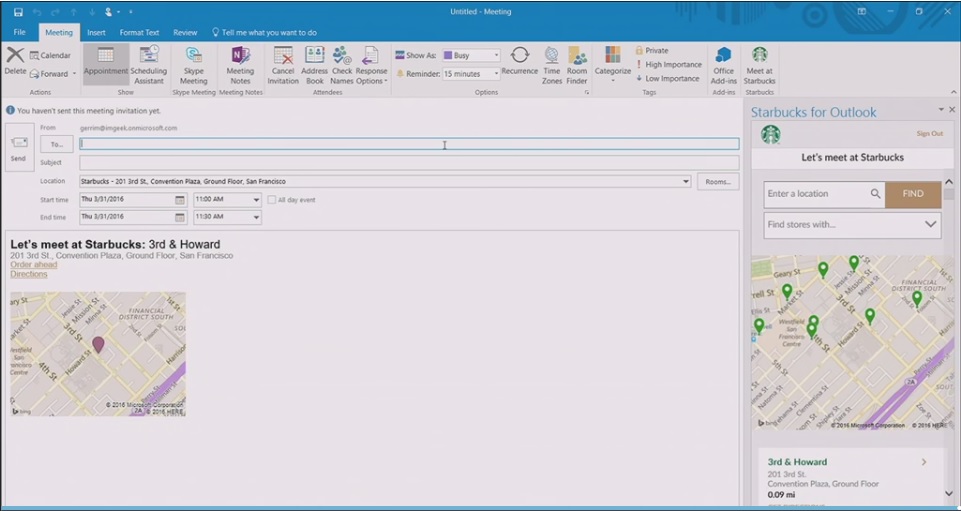Click the Delete meeting icon
Screen dimensions: 961x511
pos(15,61)
